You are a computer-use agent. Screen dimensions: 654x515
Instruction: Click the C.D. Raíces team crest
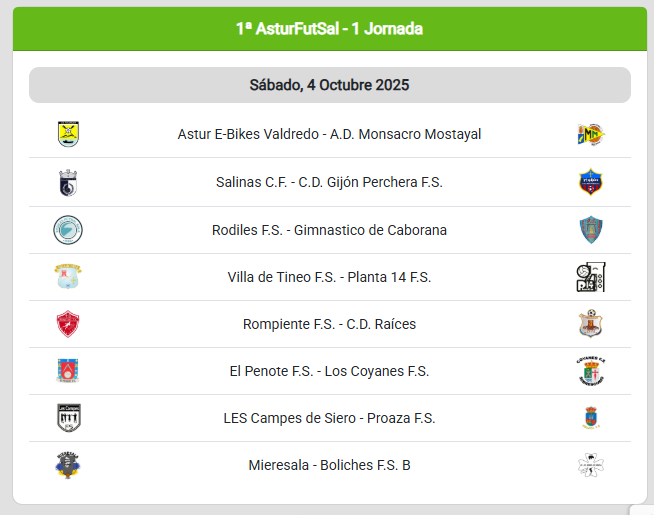(x=590, y=324)
